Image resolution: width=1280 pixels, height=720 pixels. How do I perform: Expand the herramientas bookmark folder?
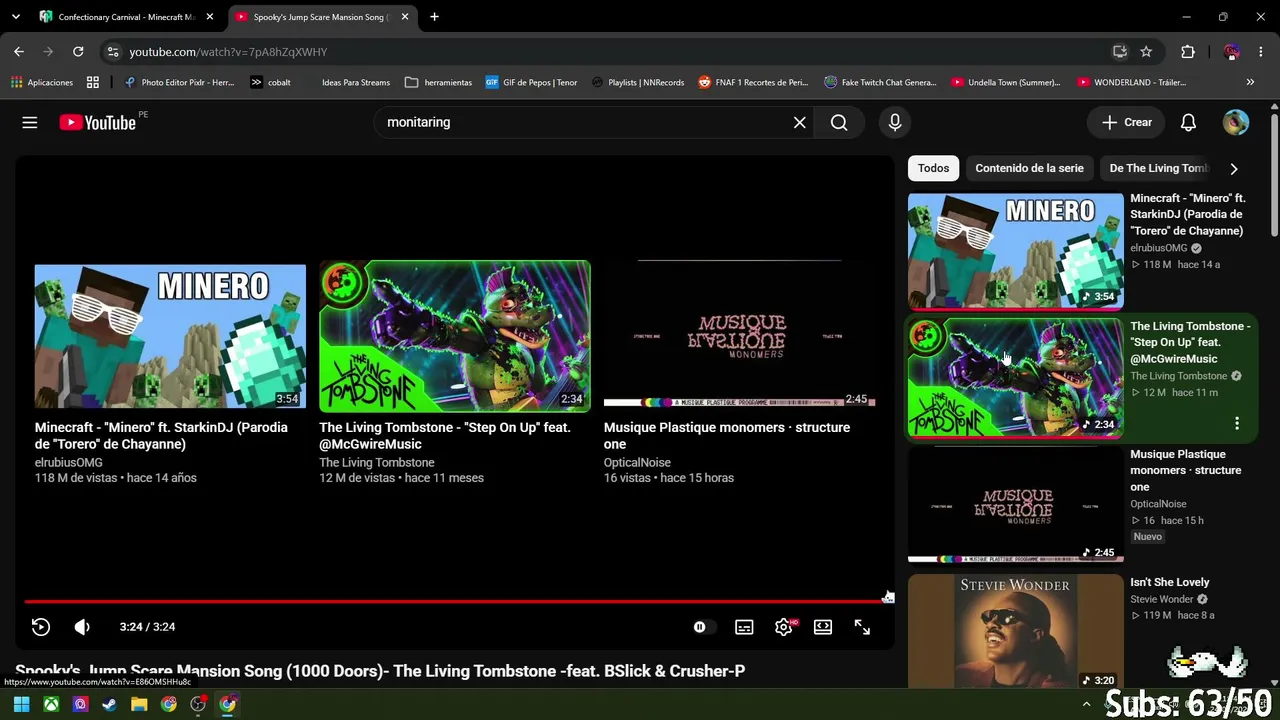coord(439,82)
